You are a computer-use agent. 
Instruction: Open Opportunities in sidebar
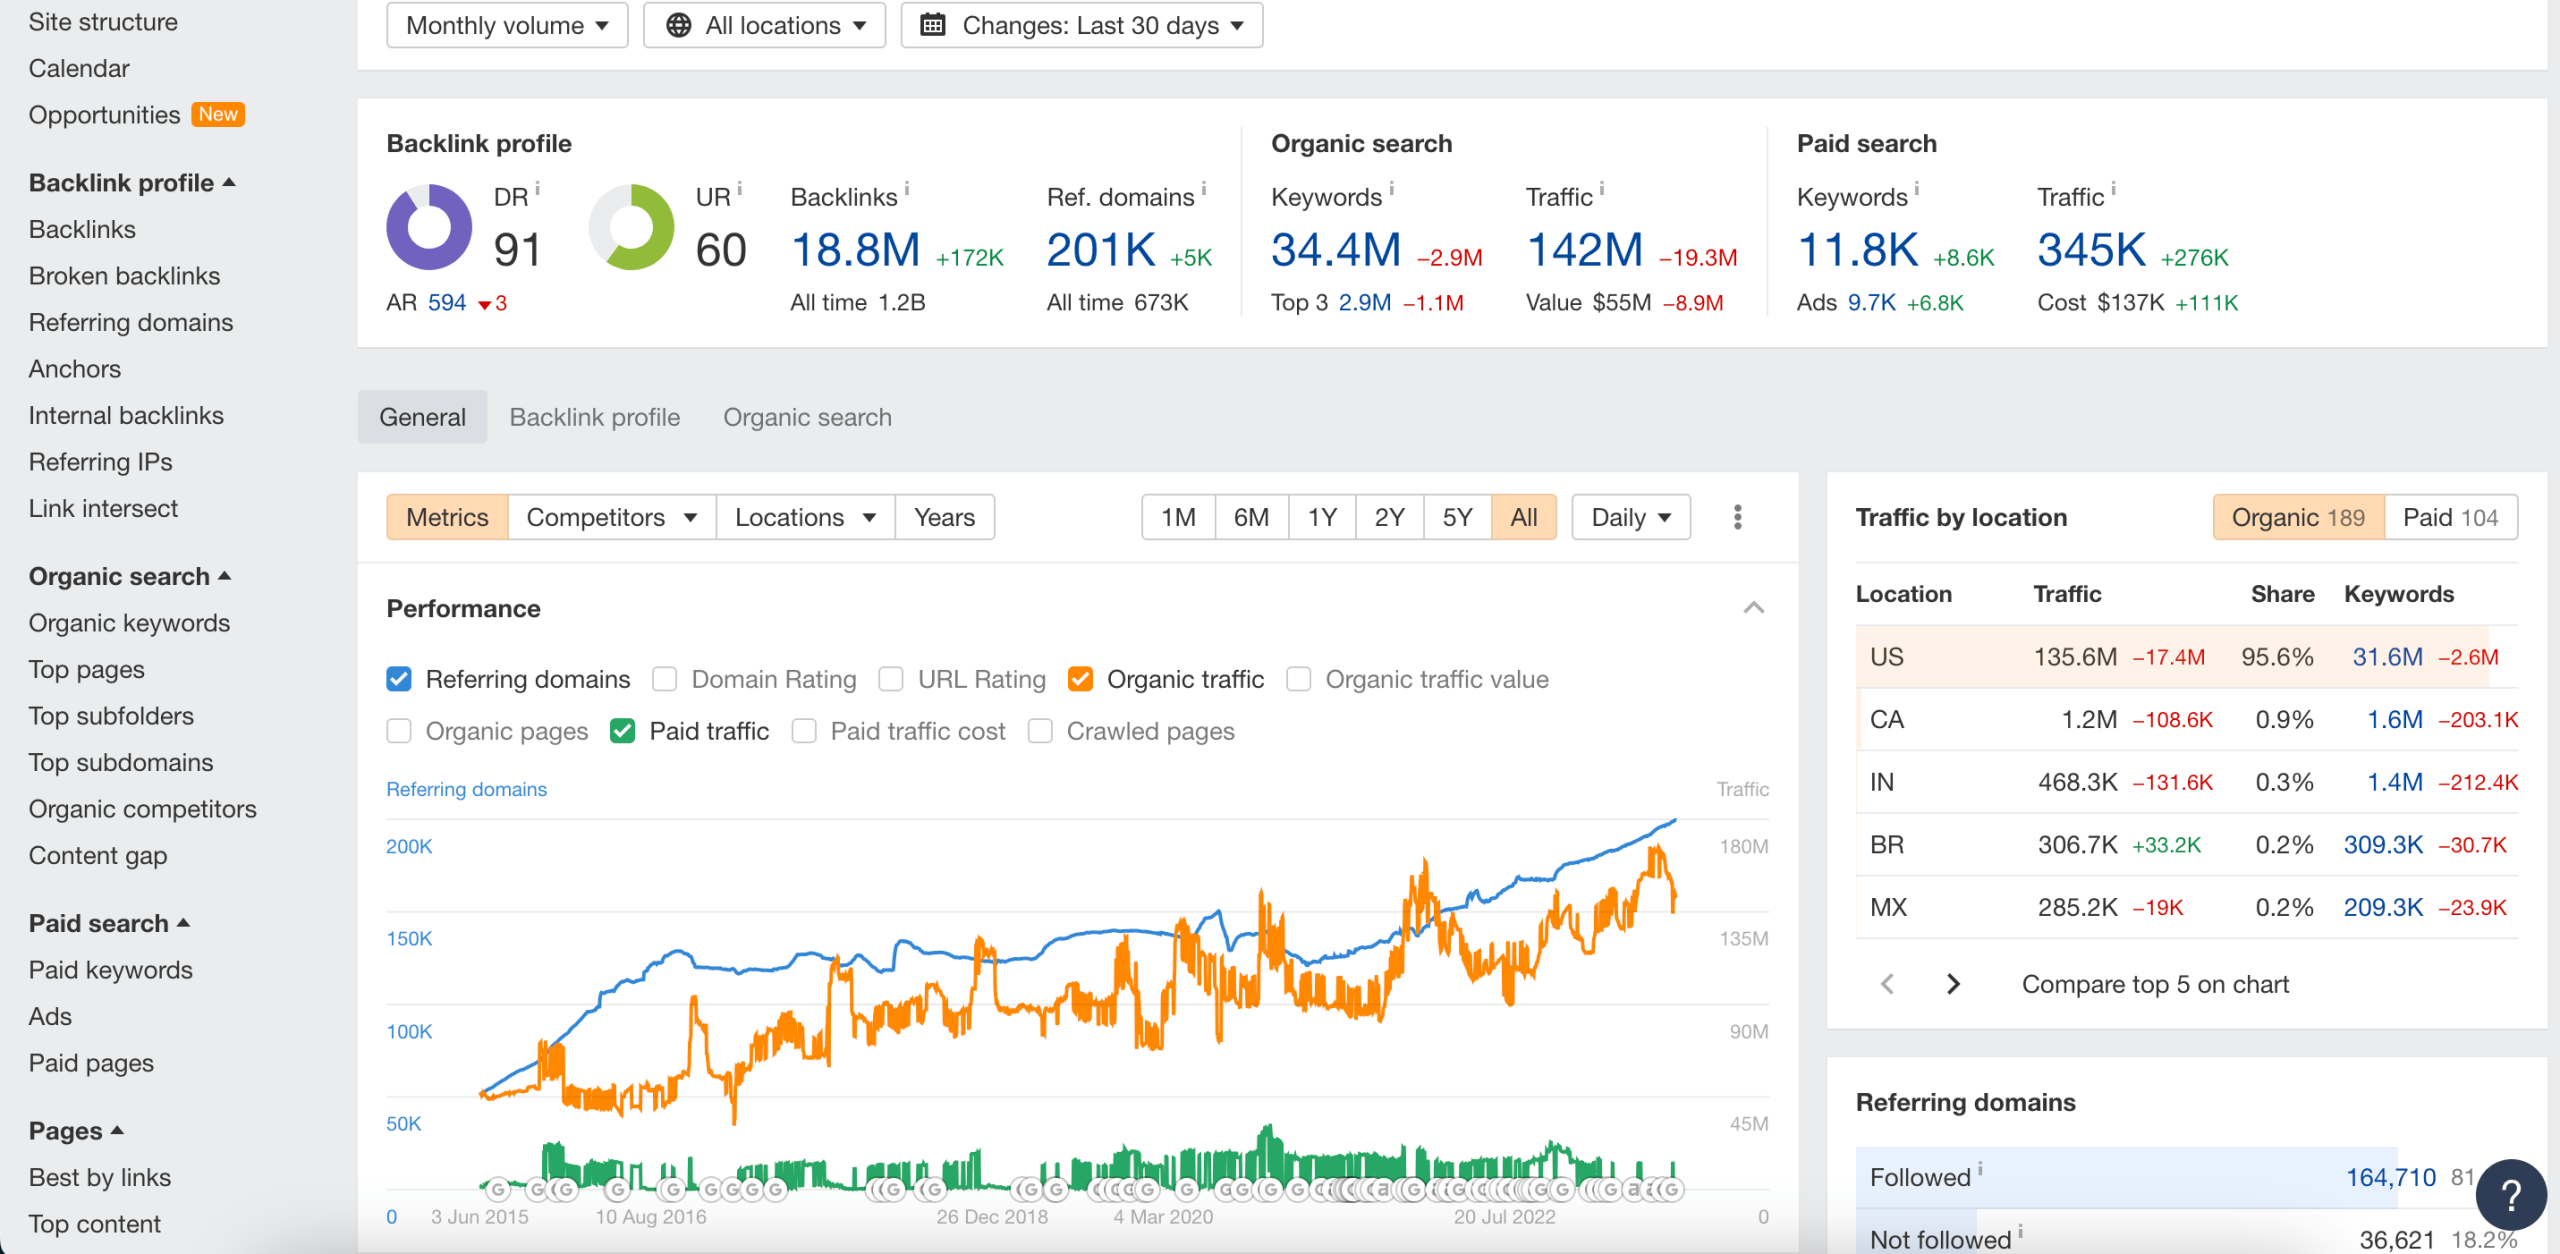click(x=104, y=115)
